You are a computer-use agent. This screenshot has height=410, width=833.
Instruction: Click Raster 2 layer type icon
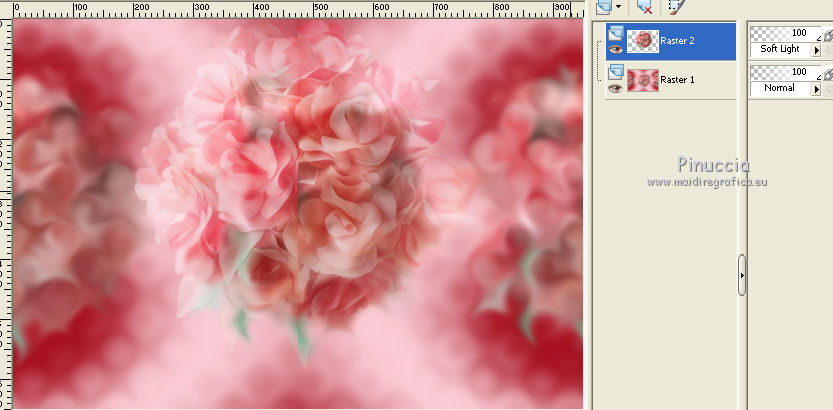[615, 33]
